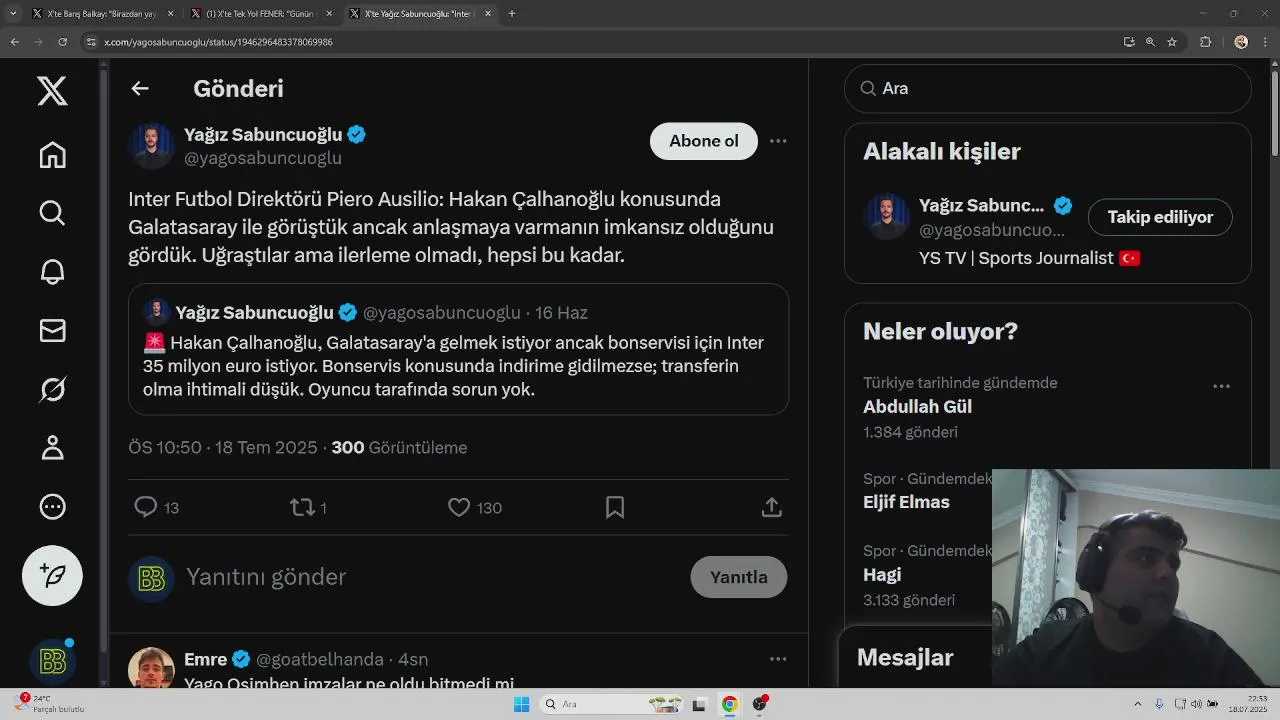Click the Abone ol subscribe button
Image resolution: width=1280 pixels, height=720 pixels.
[704, 141]
